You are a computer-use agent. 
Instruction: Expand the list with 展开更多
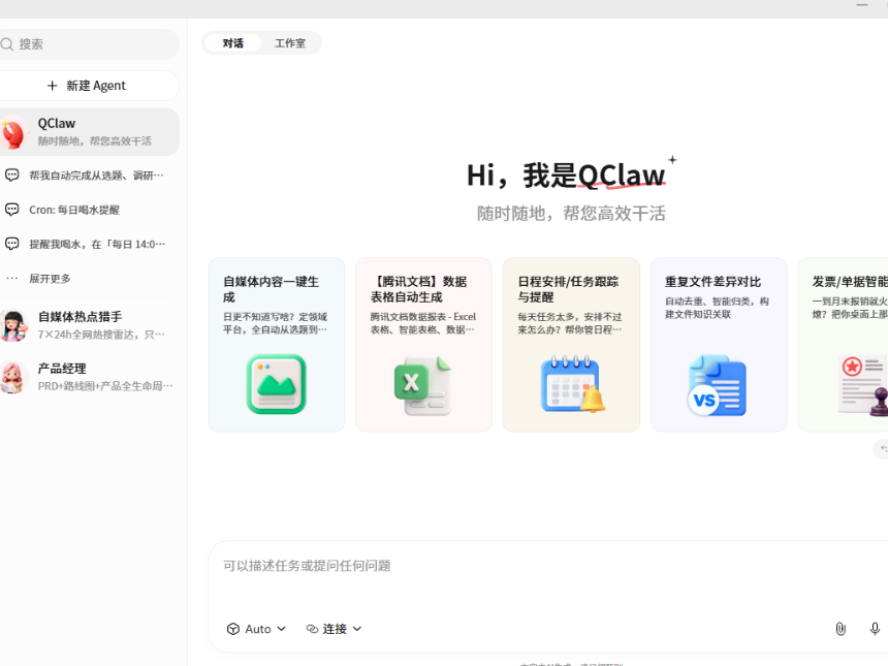click(50, 279)
